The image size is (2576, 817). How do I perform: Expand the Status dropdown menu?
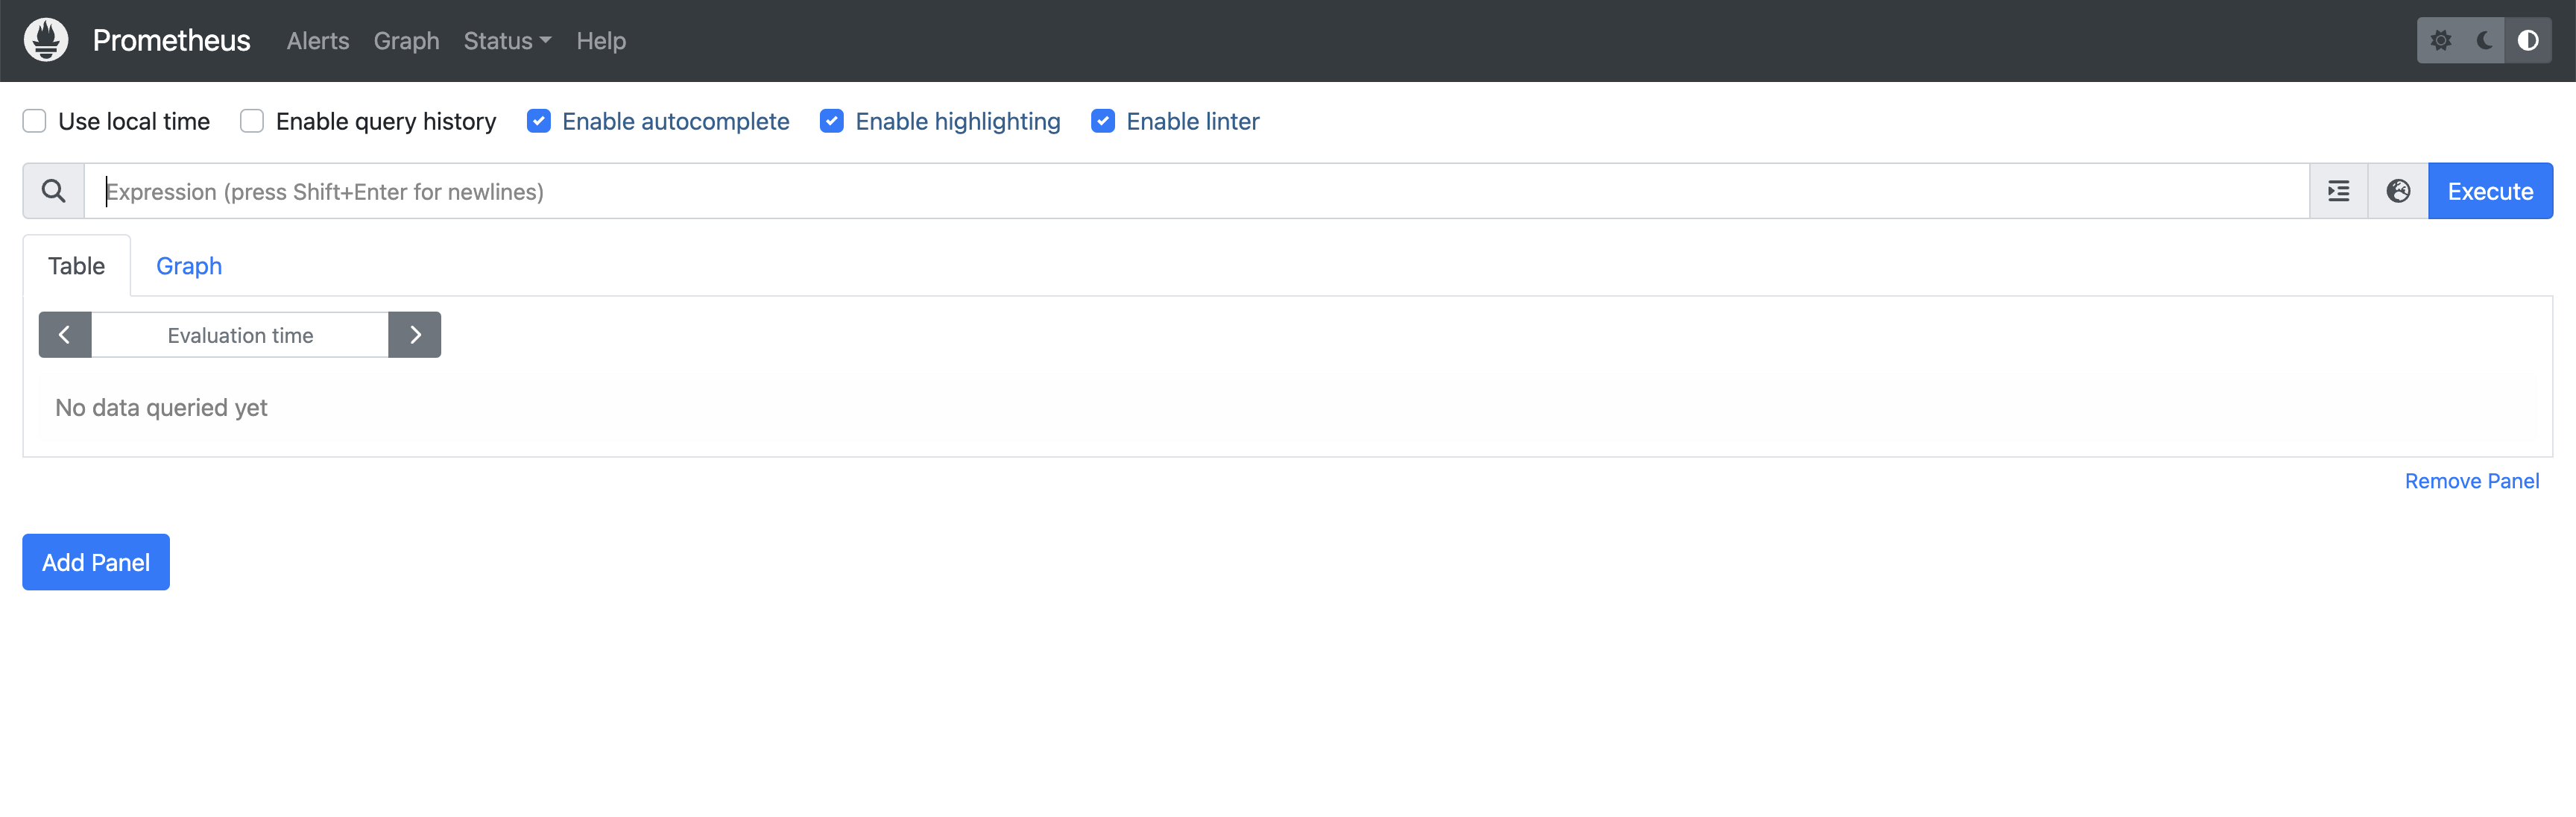click(507, 41)
